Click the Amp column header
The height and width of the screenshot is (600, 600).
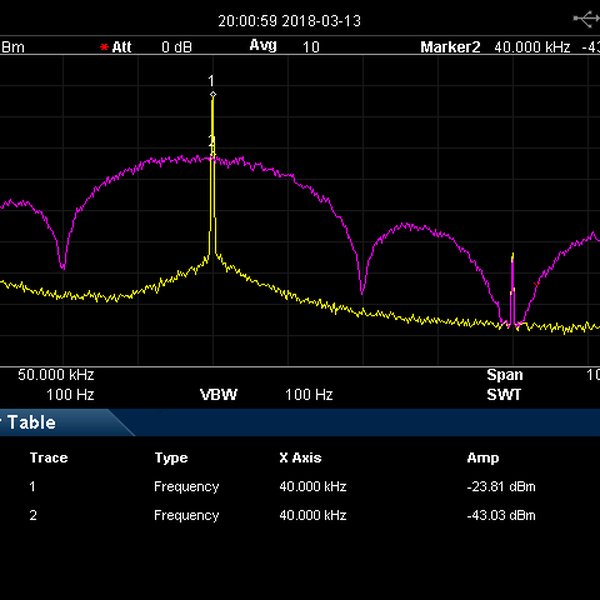483,458
